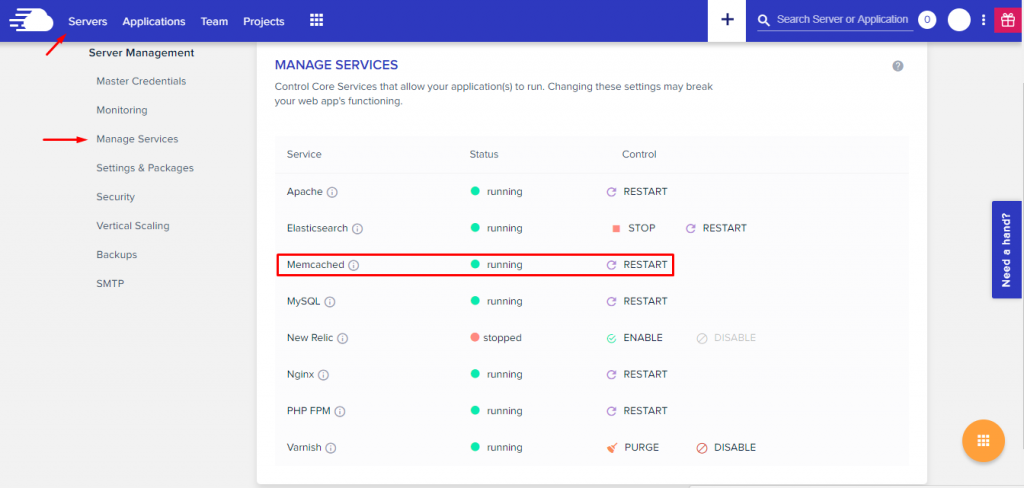This screenshot has width=1024, height=488.
Task: Restart the MySQL service
Action: click(x=637, y=301)
